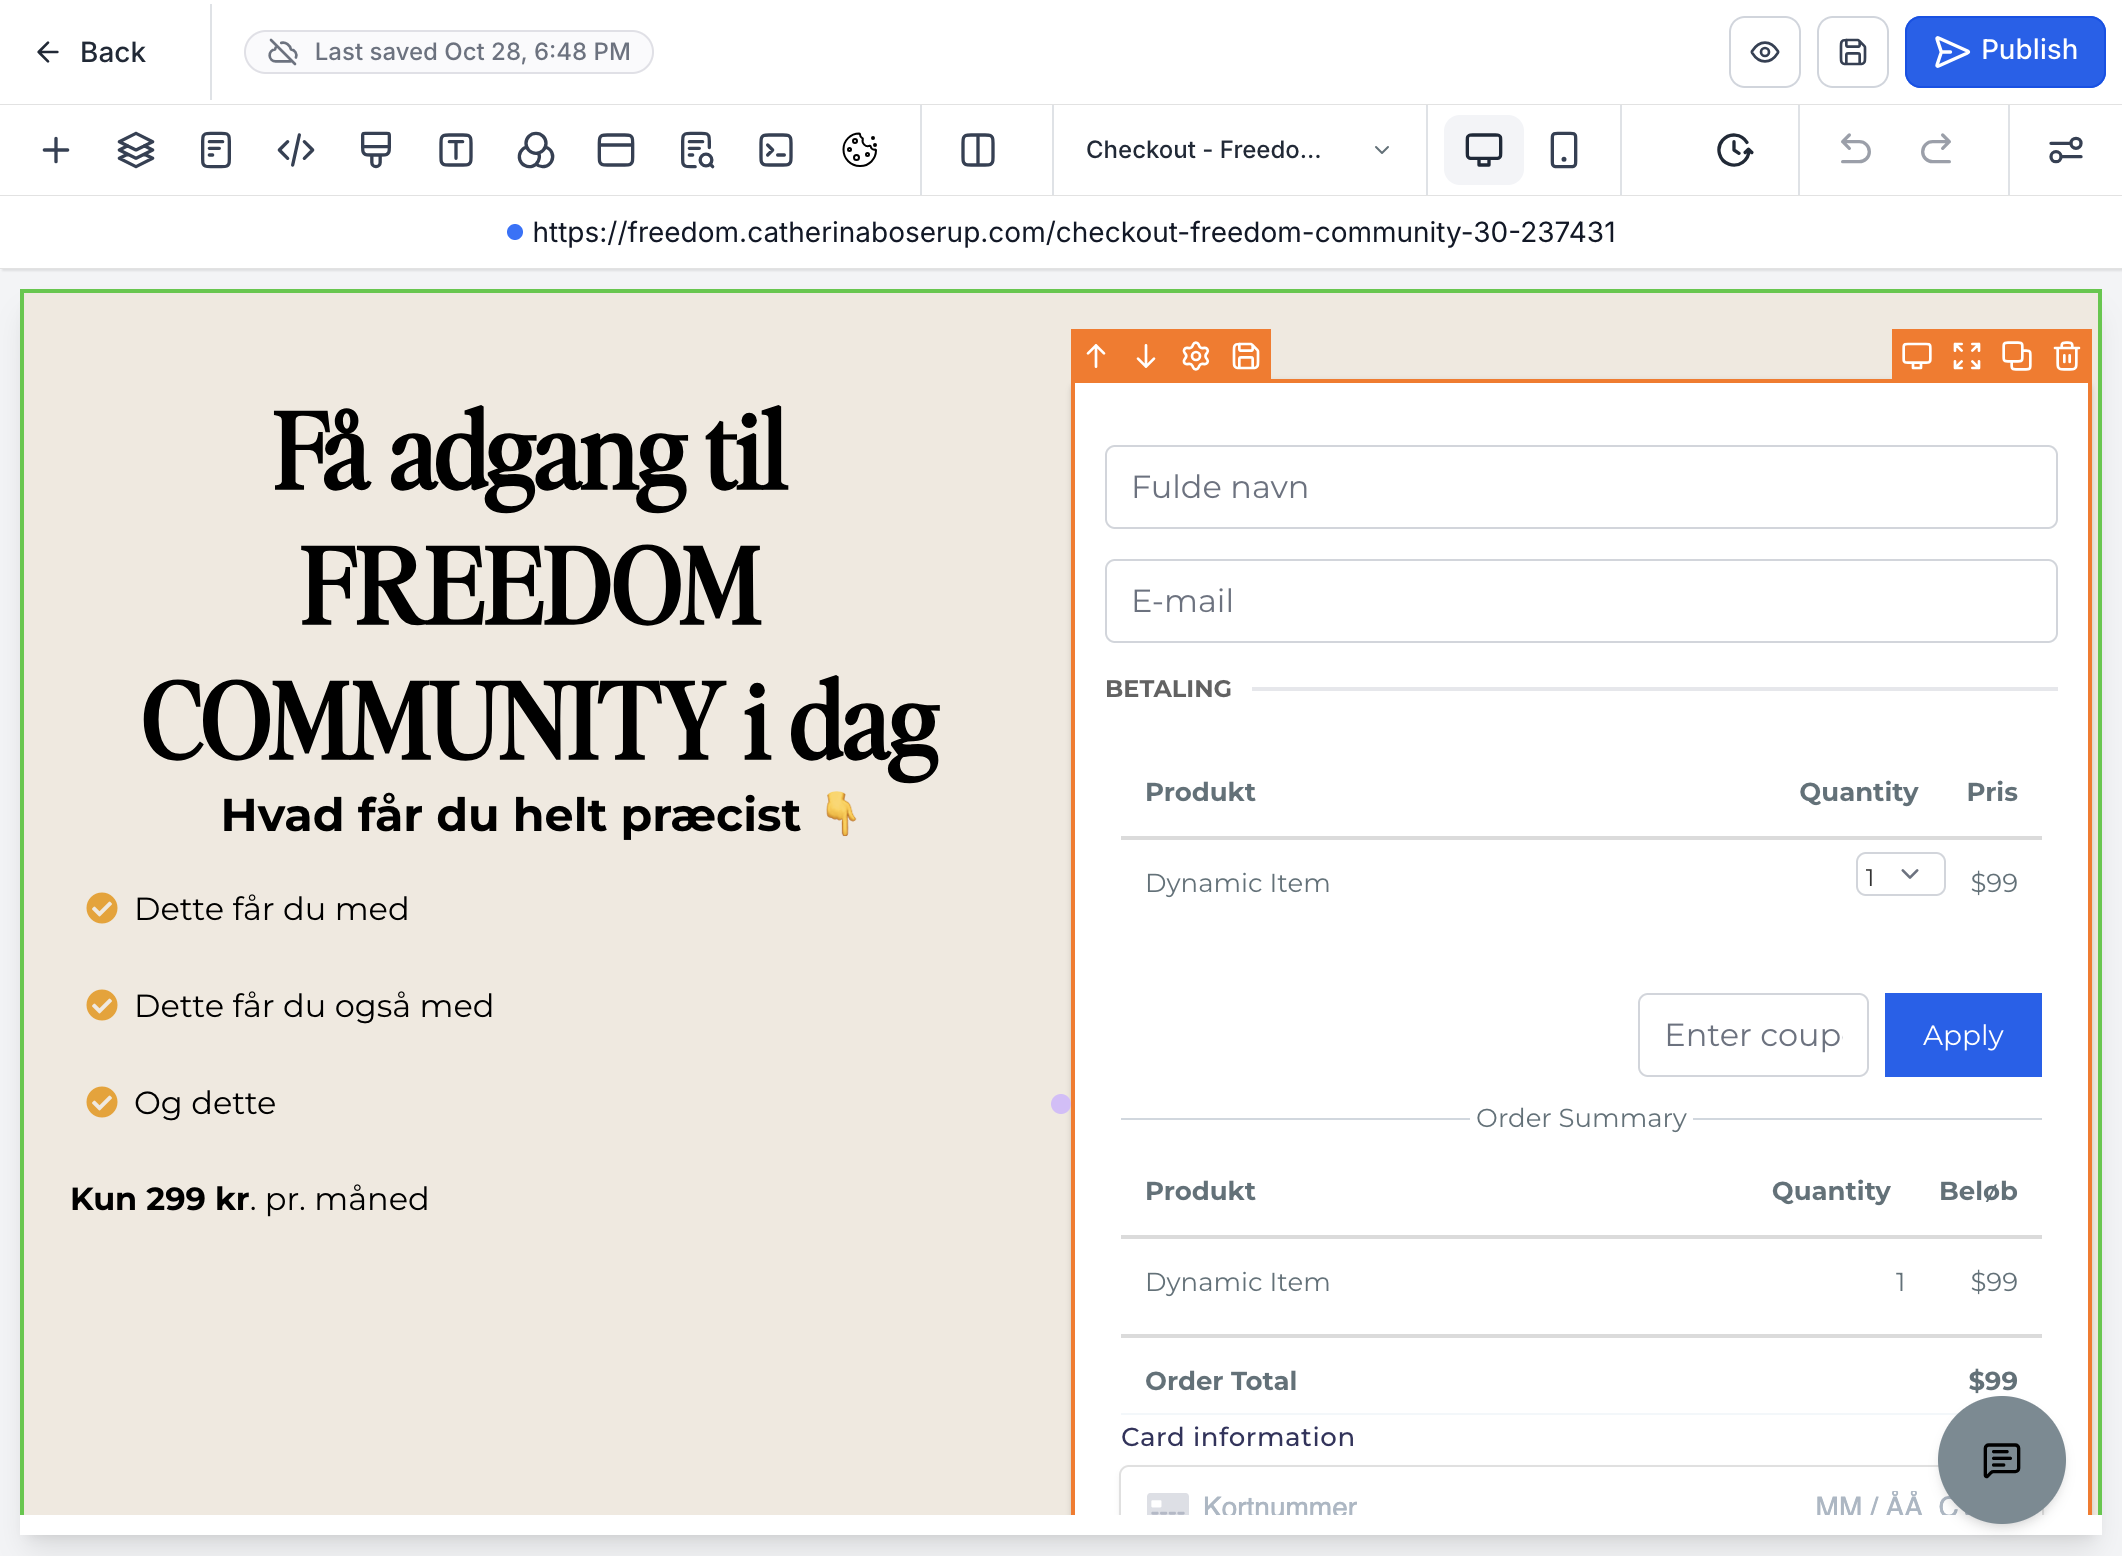Click the add element plus icon
Viewport: 2122px width, 1556px height.
pos(56,150)
